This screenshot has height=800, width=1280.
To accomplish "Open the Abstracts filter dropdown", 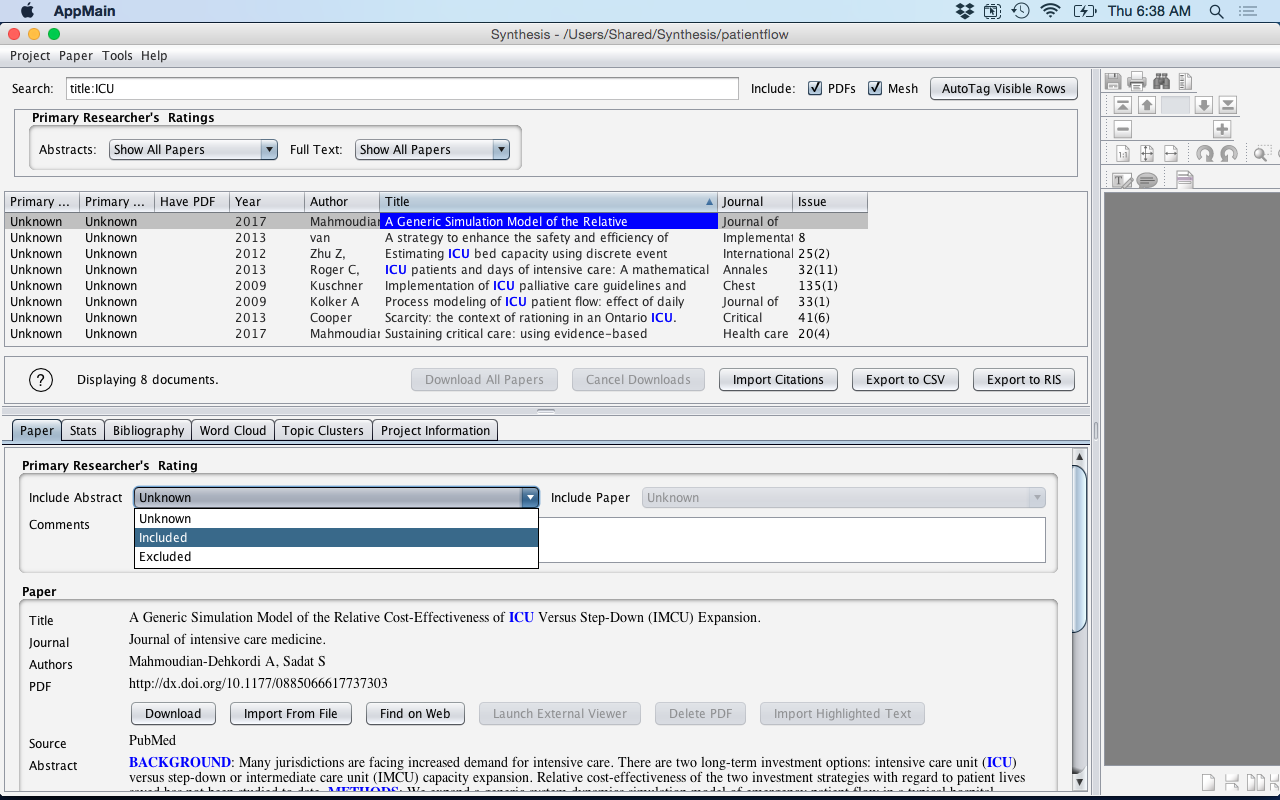I will pyautogui.click(x=194, y=149).
